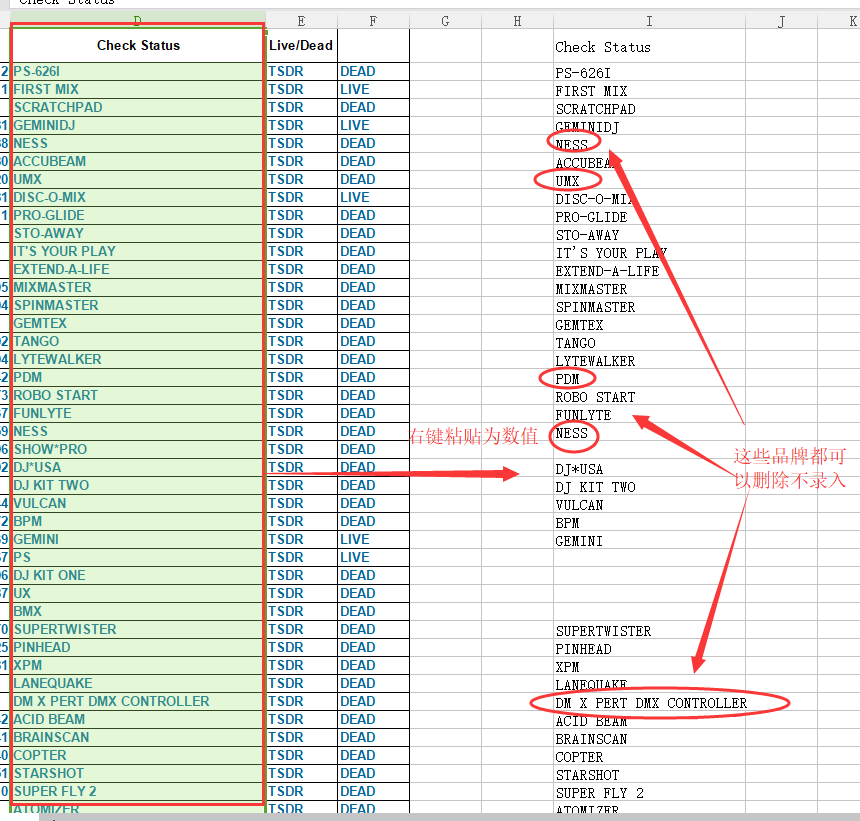Image resolution: width=860 pixels, height=821 pixels.
Task: Select the EXTEND-A-LIFE cell in column D
Action: click(138, 269)
